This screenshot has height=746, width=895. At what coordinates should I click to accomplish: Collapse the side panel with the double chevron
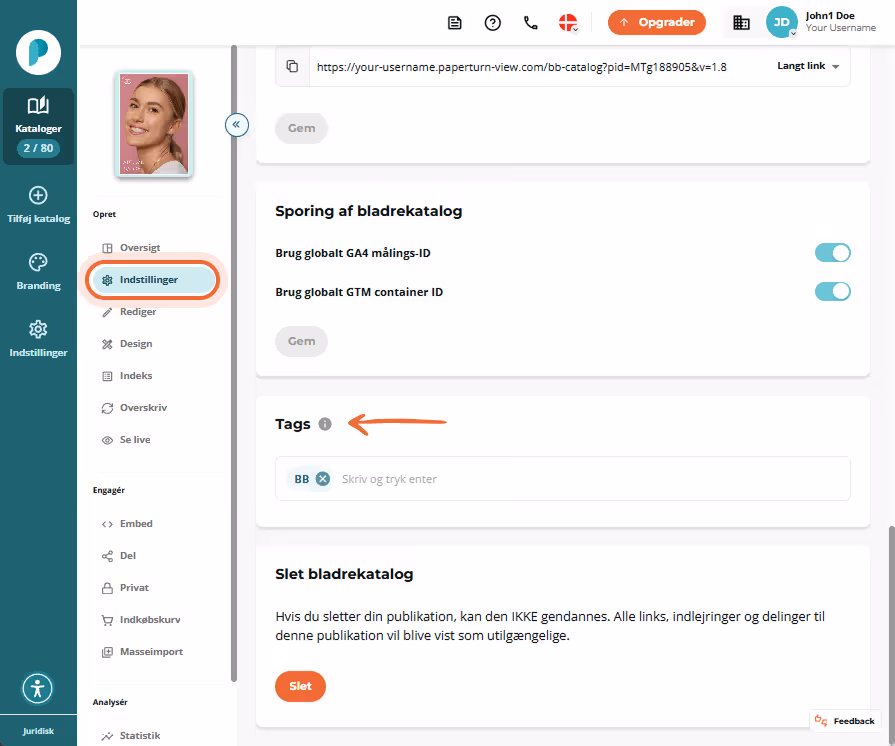click(236, 124)
